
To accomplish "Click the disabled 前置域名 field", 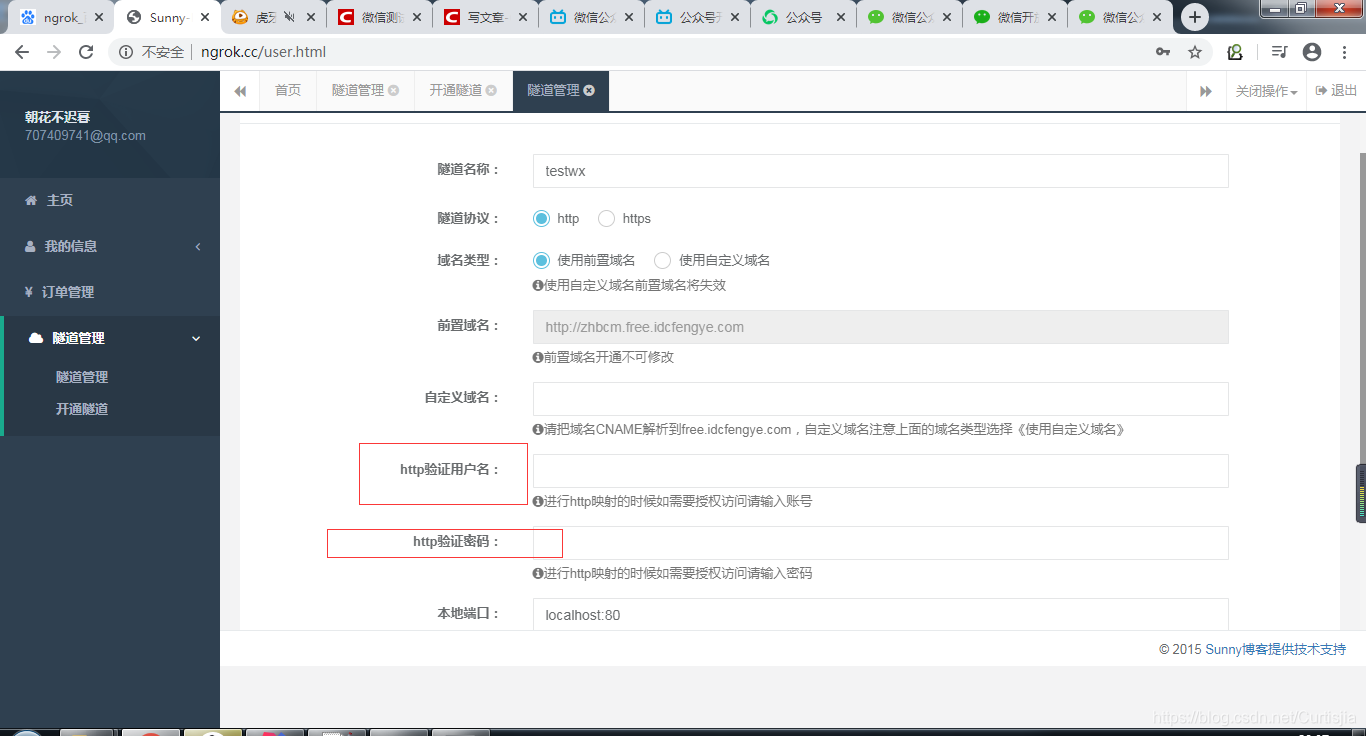I will click(x=880, y=327).
